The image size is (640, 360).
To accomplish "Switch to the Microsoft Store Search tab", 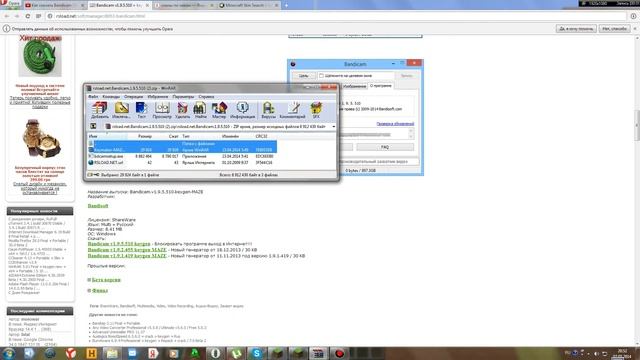I will click(x=249, y=5).
